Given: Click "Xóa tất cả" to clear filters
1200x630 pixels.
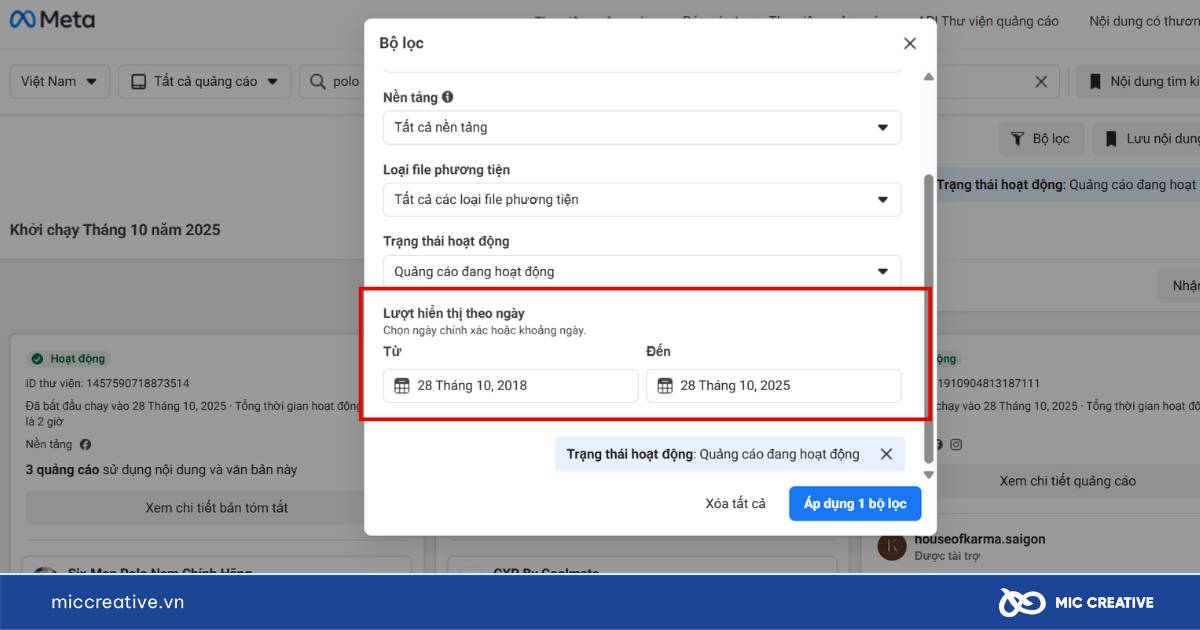Looking at the screenshot, I should coord(735,503).
